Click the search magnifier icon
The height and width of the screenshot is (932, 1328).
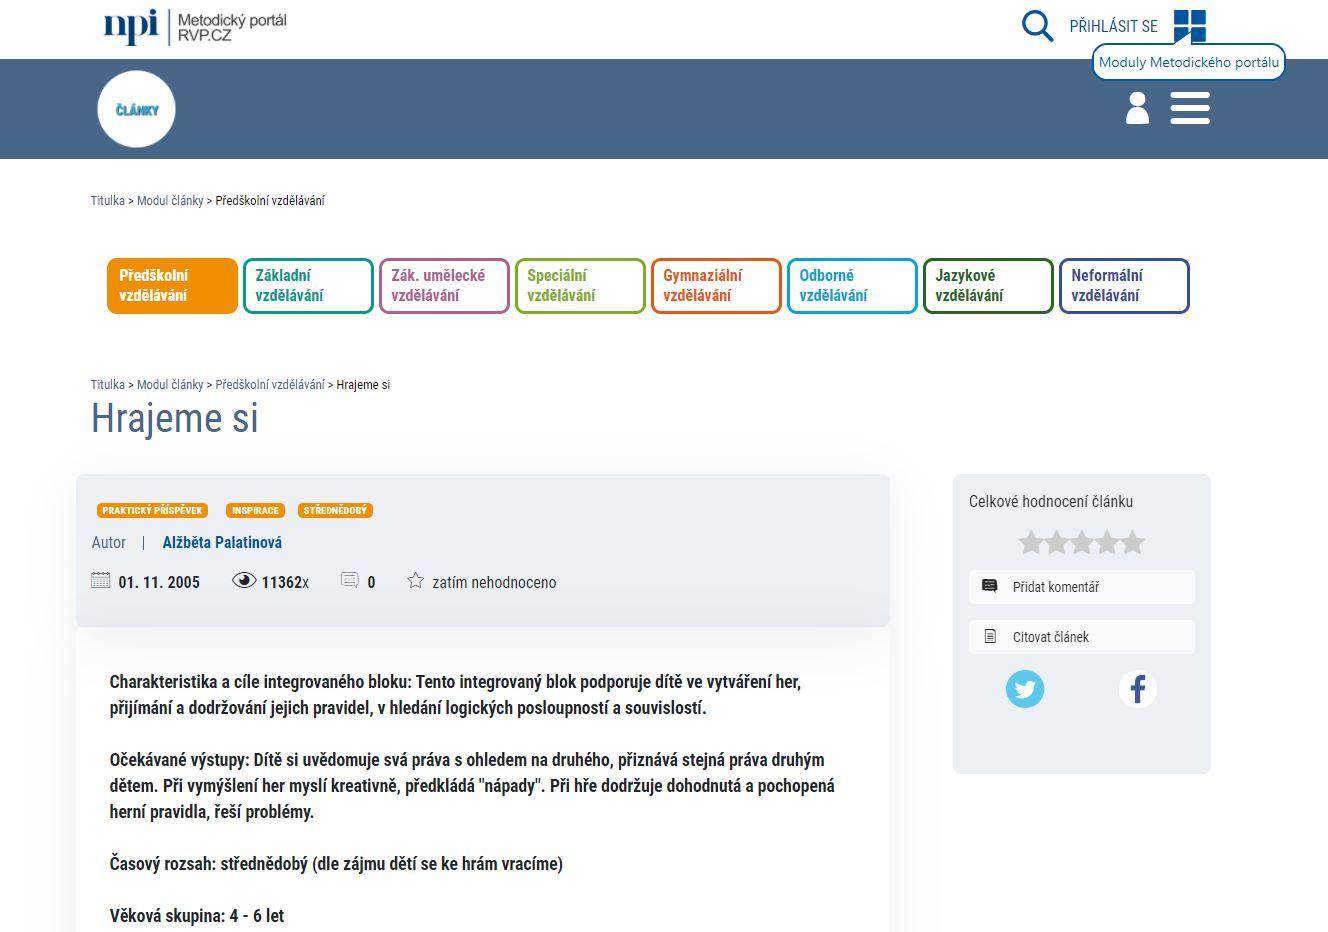tap(1037, 26)
